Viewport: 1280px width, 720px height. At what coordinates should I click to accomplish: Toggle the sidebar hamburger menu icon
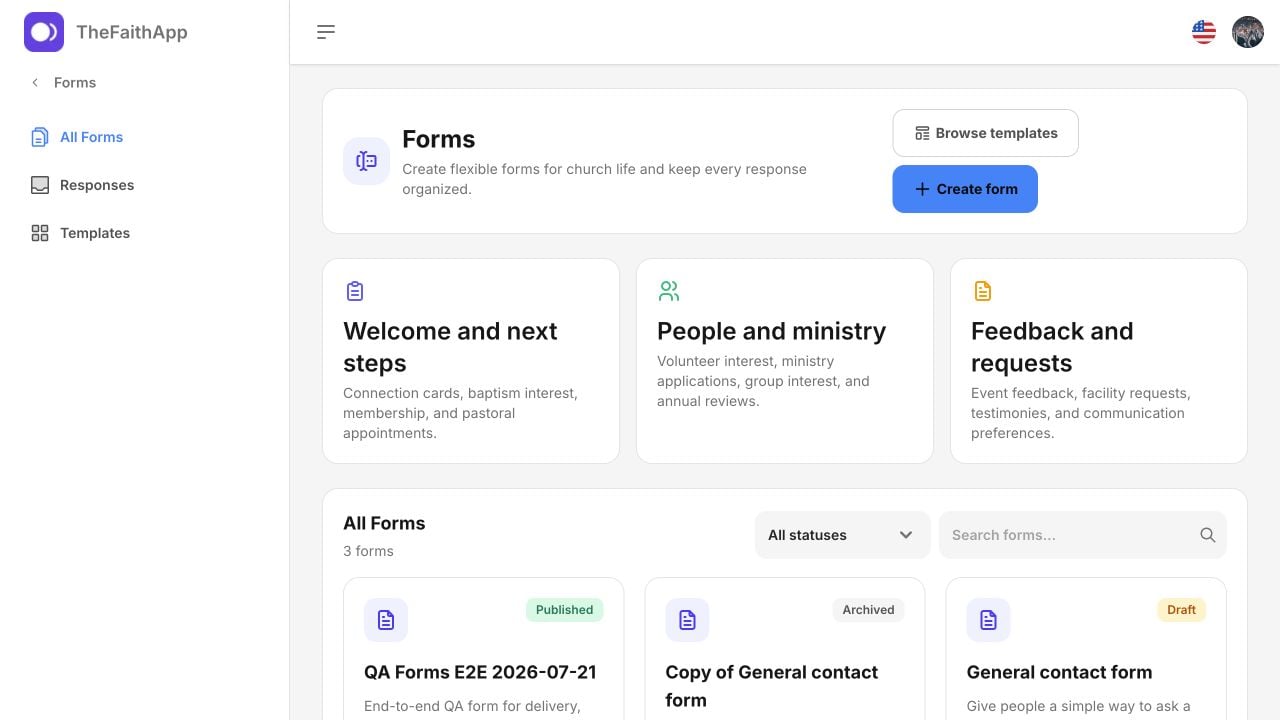pos(326,32)
